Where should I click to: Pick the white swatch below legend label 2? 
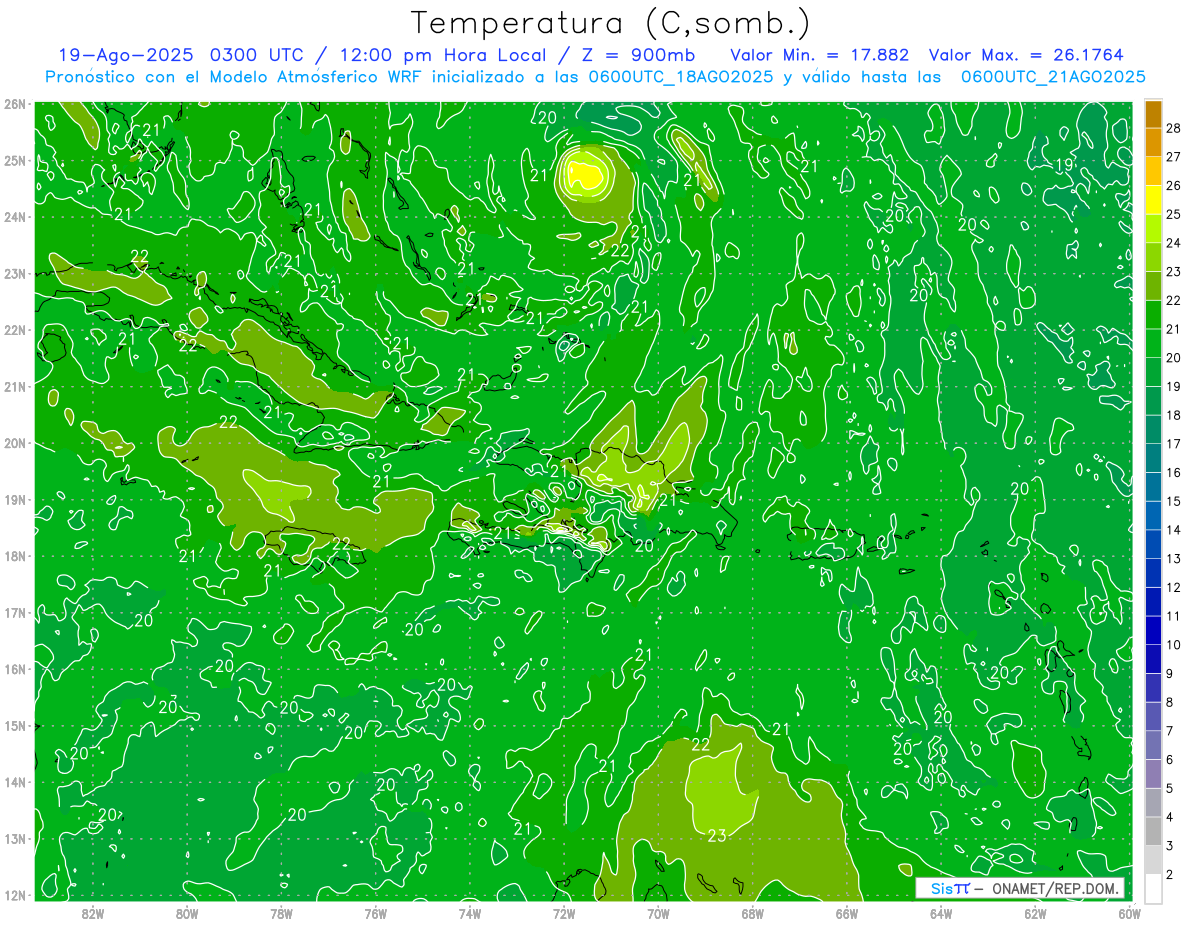pos(1153,888)
